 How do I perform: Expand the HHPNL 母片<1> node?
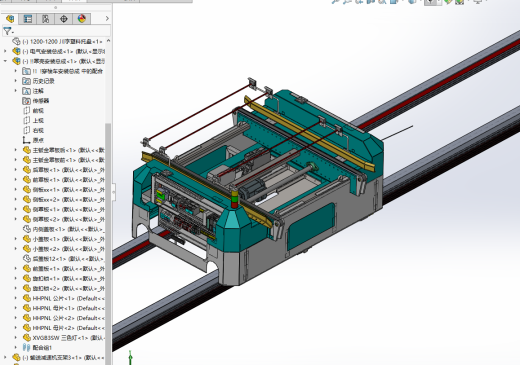coord(15,308)
